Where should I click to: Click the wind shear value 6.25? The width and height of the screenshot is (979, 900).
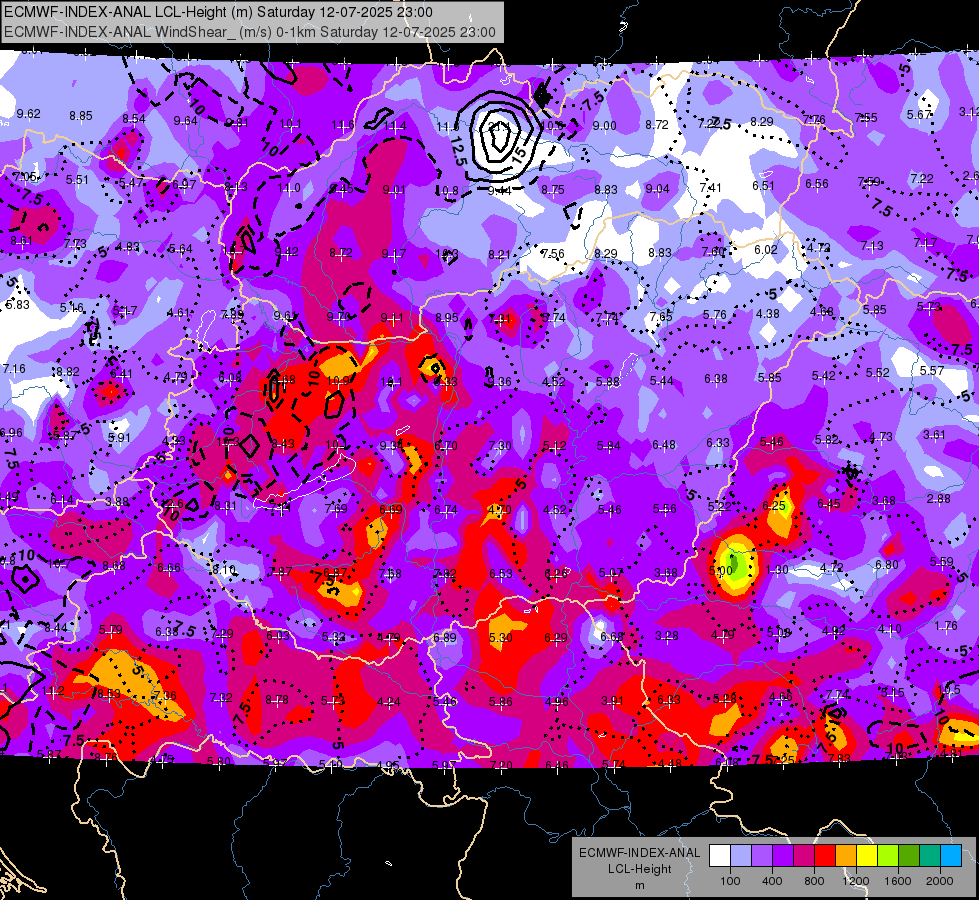tap(774, 505)
